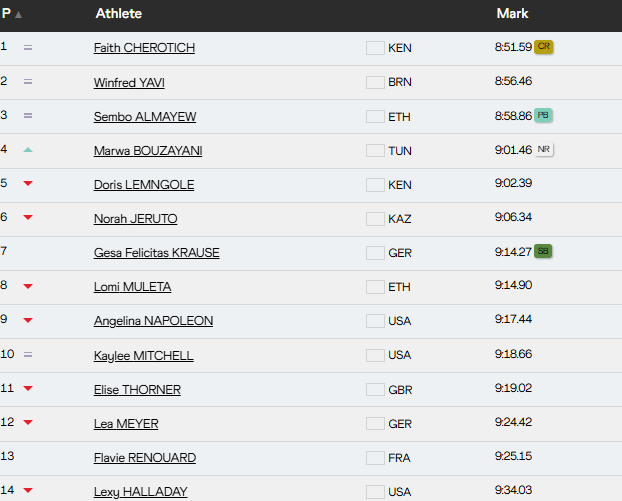Click the PB badge next to 8:58.86
622x501 pixels.
click(543, 115)
